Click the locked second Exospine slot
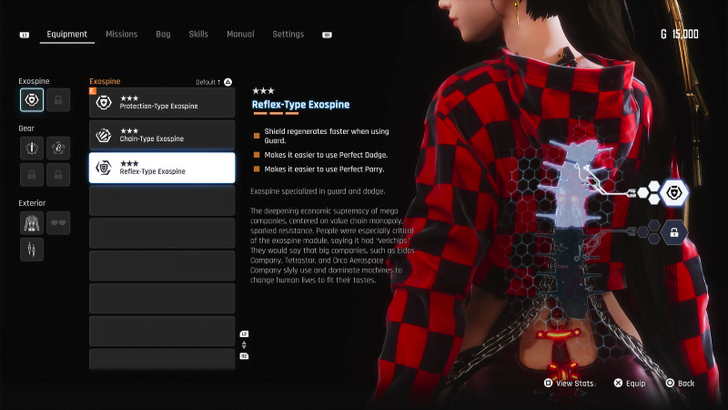 (59, 100)
